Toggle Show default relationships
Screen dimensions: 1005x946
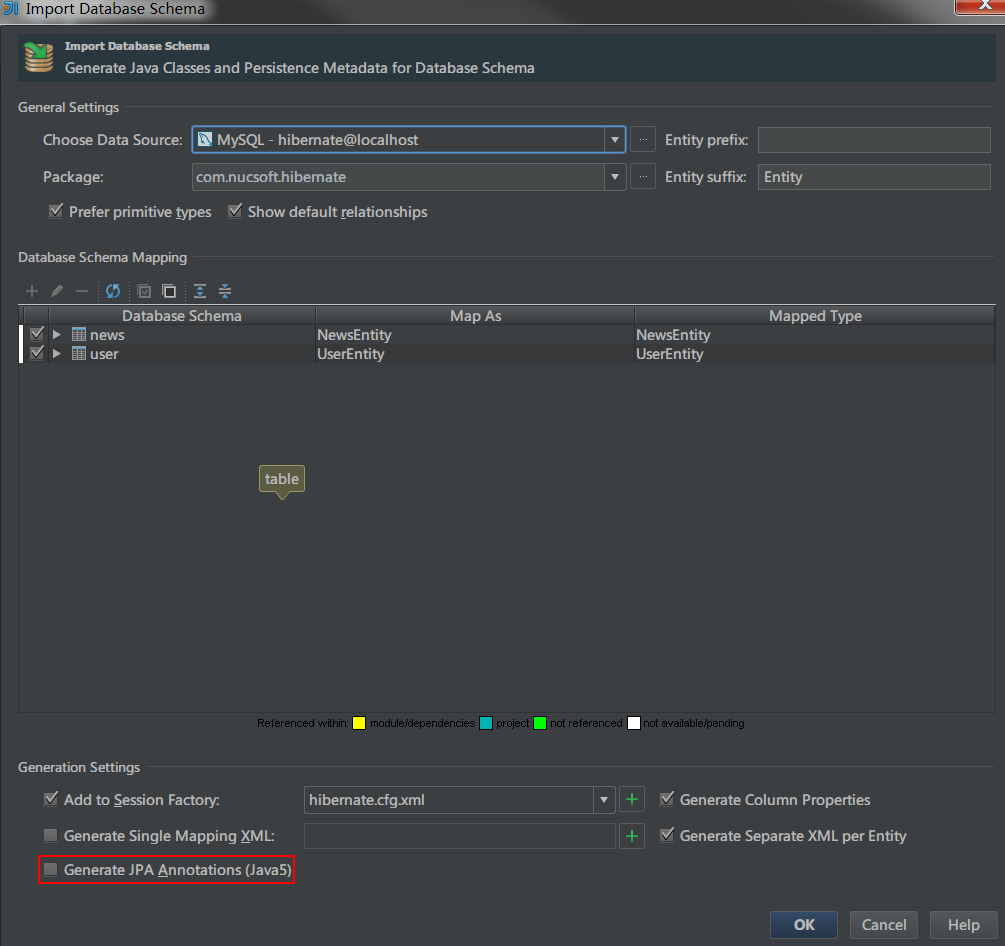click(235, 211)
